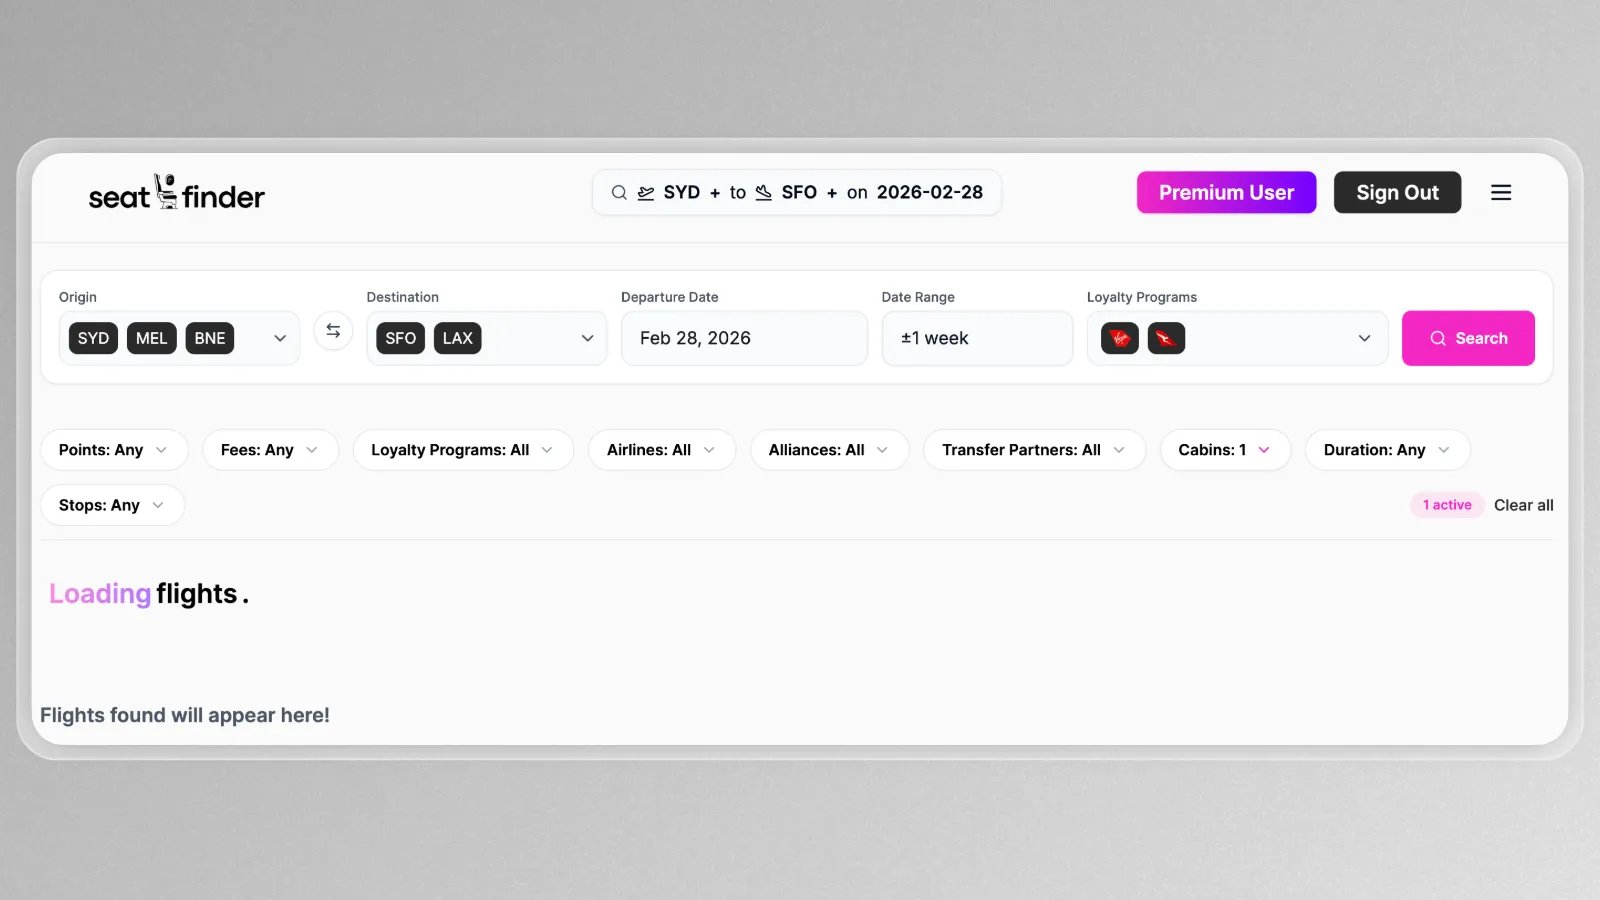Open the Loyalty Programs: All filter
The image size is (1600, 900).
[x=463, y=450]
